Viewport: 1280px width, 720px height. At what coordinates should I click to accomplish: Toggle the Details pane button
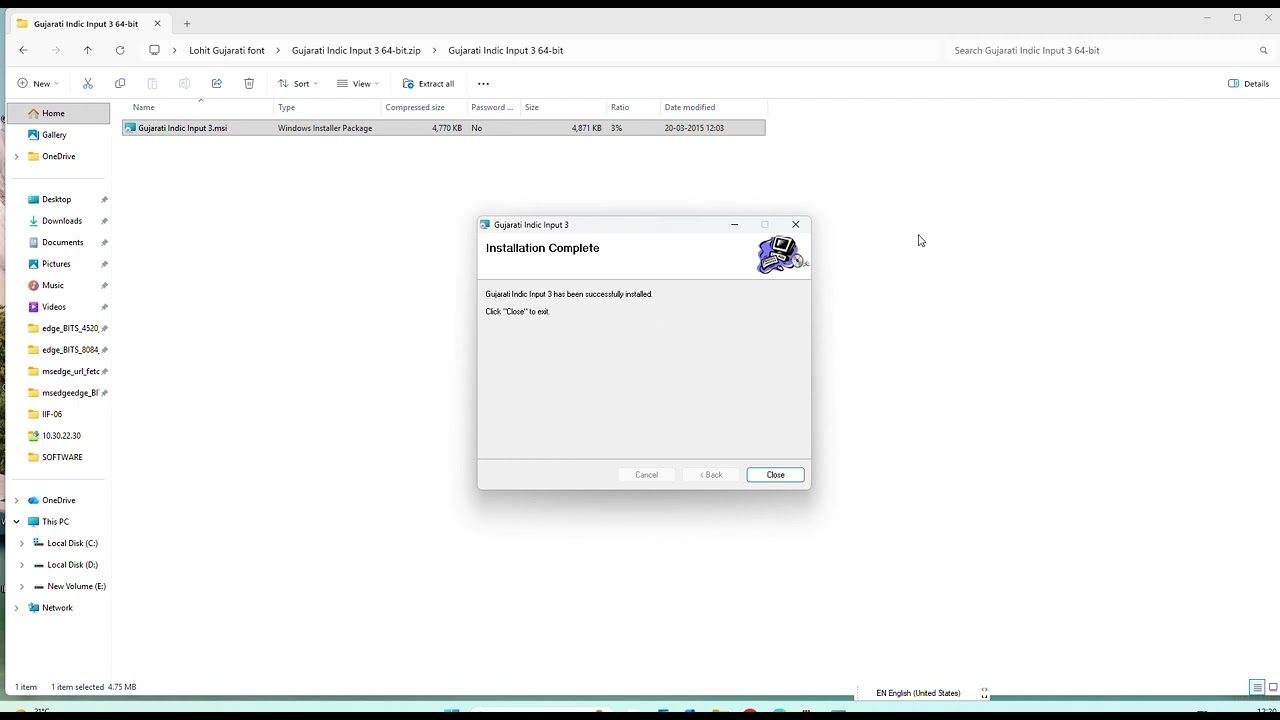pos(1249,84)
